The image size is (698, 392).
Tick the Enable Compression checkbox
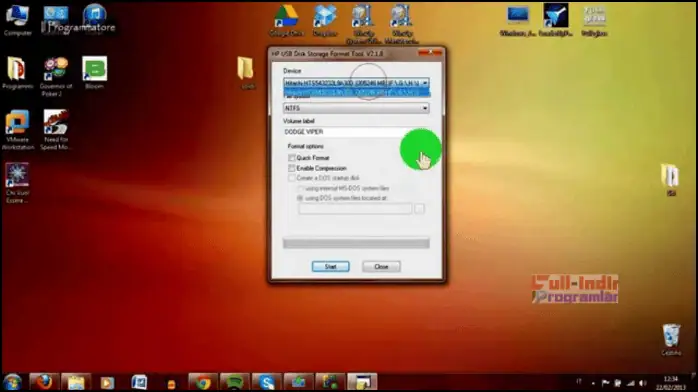pyautogui.click(x=292, y=168)
